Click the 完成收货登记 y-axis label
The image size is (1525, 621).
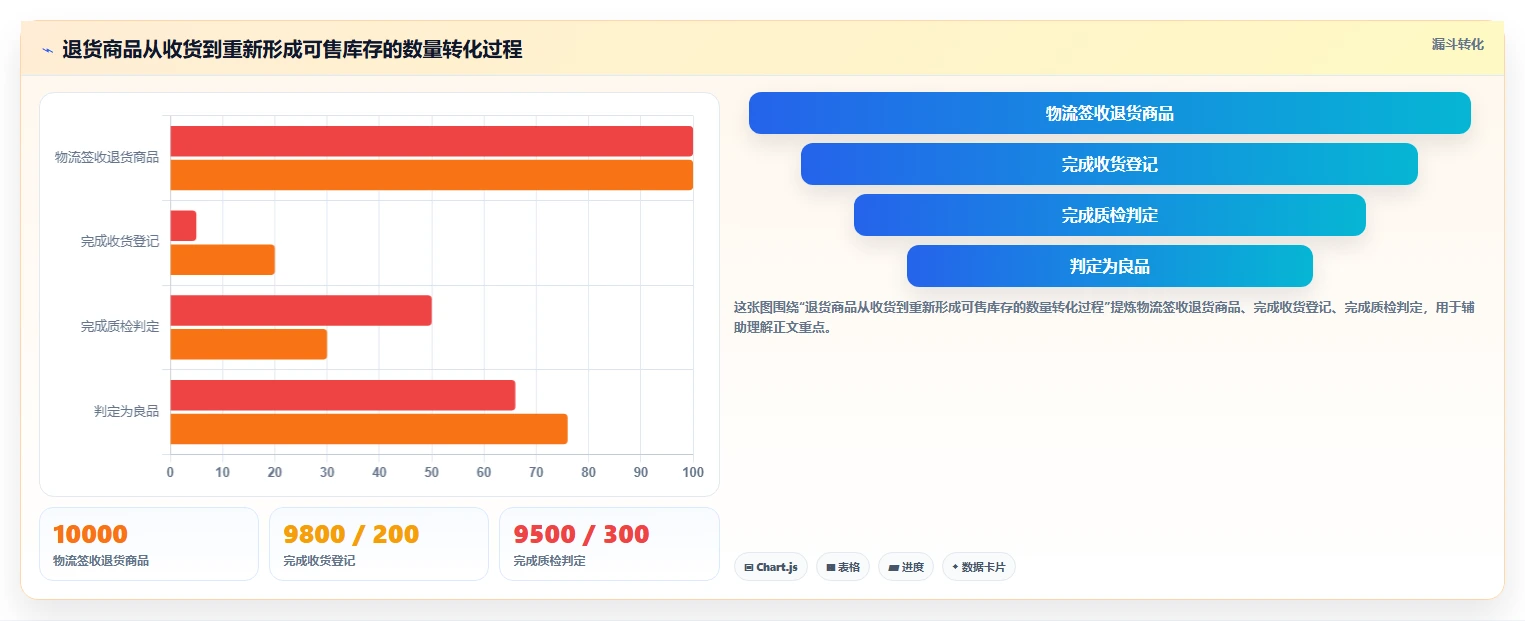(119, 242)
